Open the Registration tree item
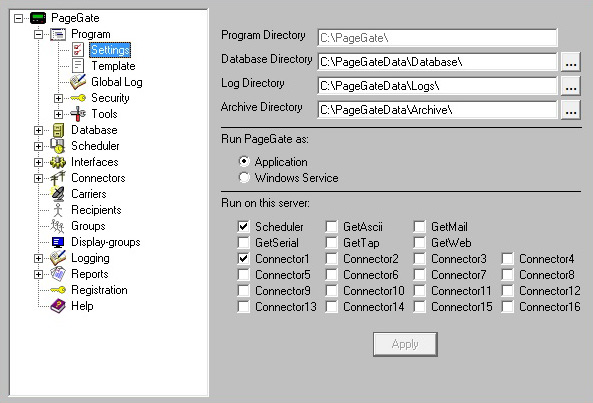The height and width of the screenshot is (403, 593). click(99, 290)
